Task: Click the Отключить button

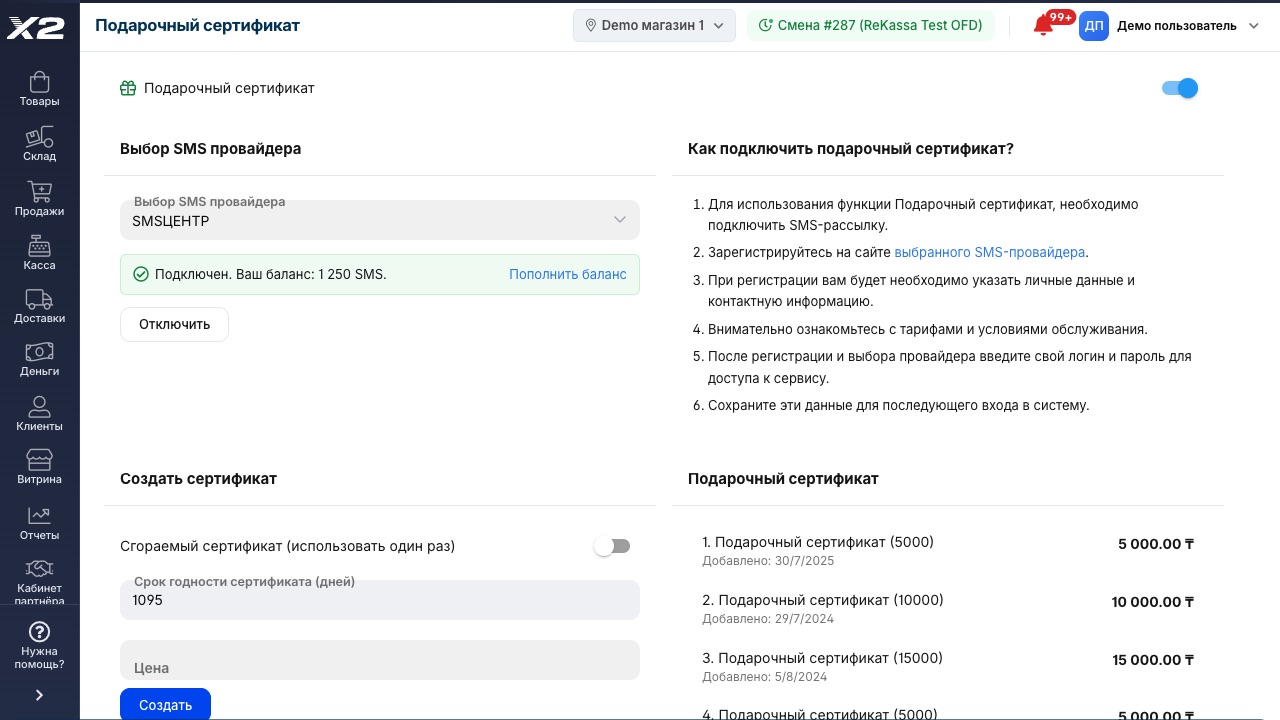Action: [174, 324]
